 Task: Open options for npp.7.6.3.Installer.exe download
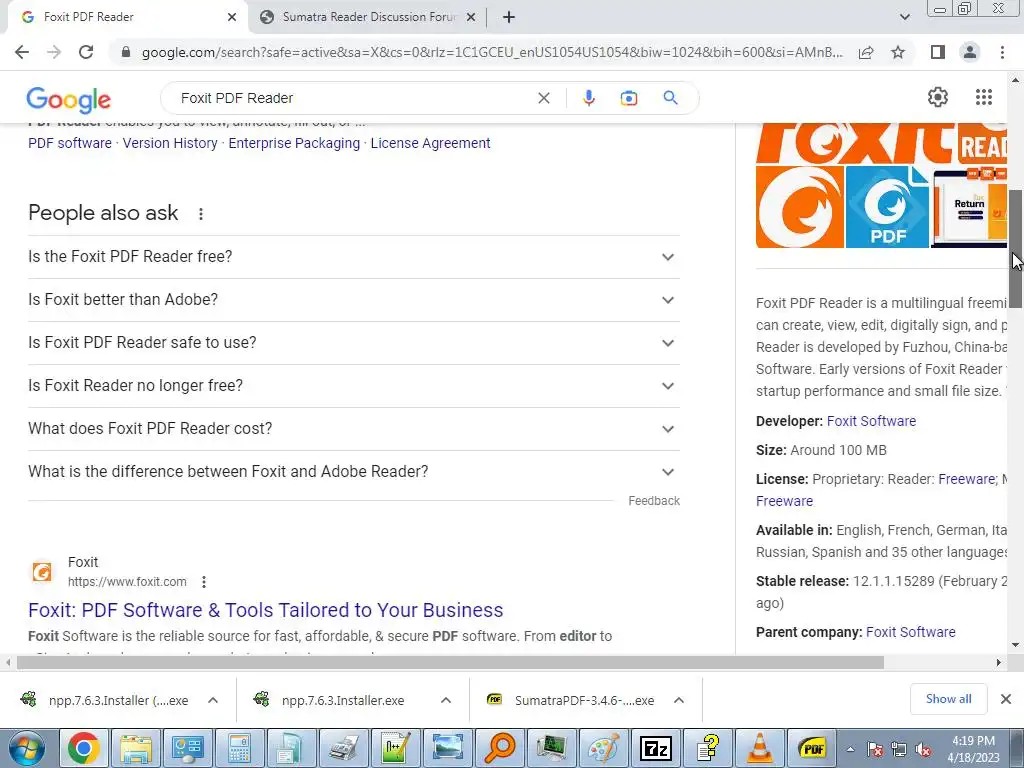pyautogui.click(x=446, y=700)
